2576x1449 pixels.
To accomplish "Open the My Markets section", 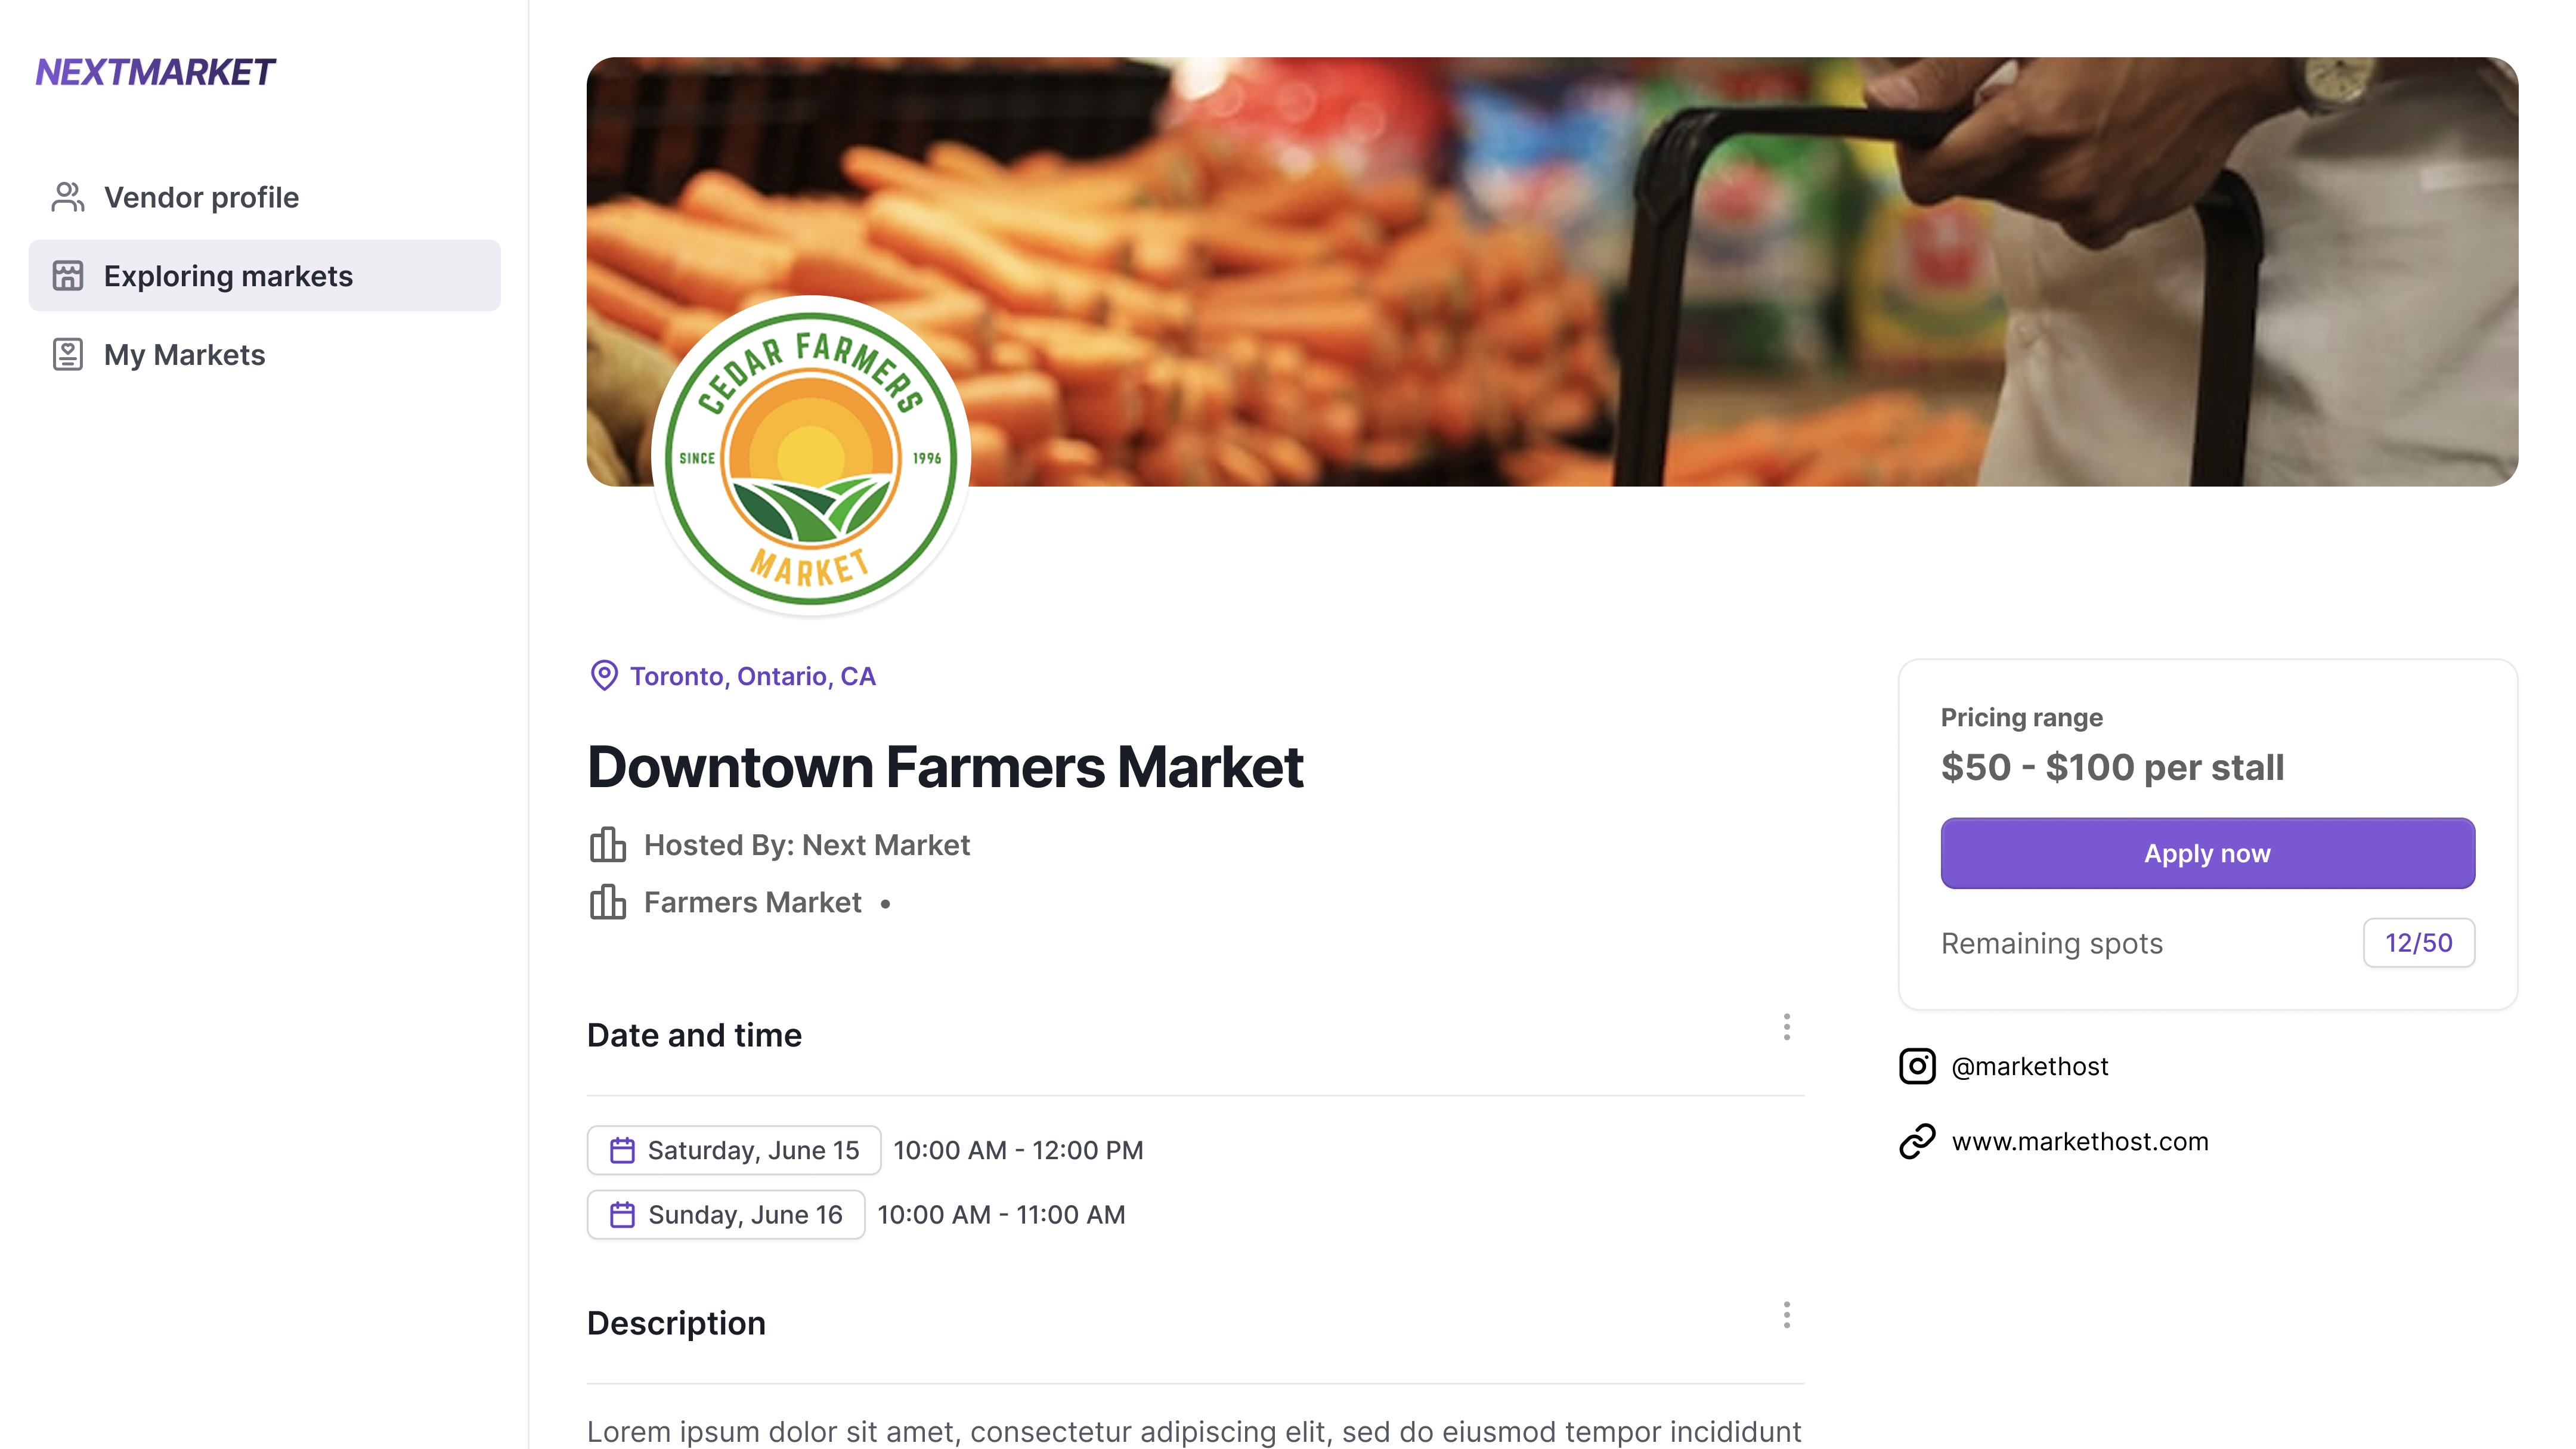I will pyautogui.click(x=184, y=354).
